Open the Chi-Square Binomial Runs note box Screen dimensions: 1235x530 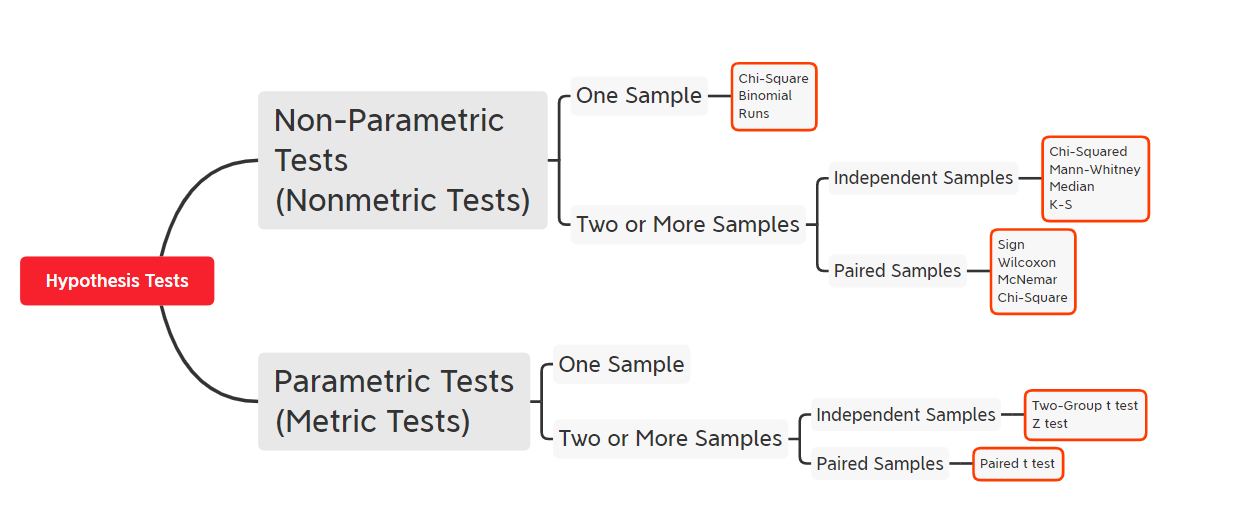click(774, 96)
